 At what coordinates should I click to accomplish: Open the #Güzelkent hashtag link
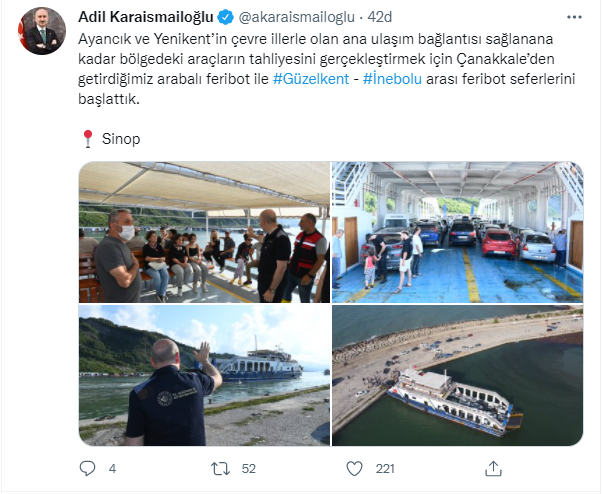point(311,79)
